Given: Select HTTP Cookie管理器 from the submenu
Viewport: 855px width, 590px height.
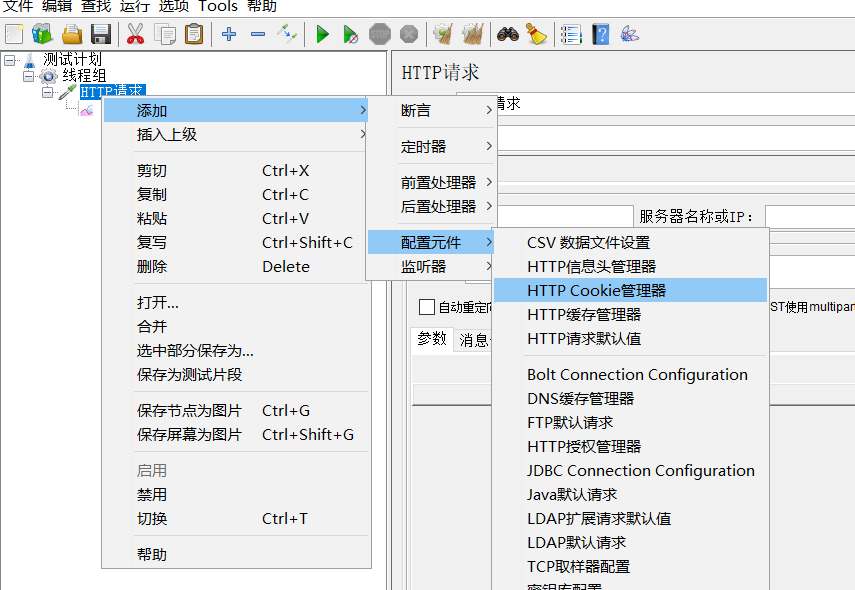Looking at the screenshot, I should (596, 290).
